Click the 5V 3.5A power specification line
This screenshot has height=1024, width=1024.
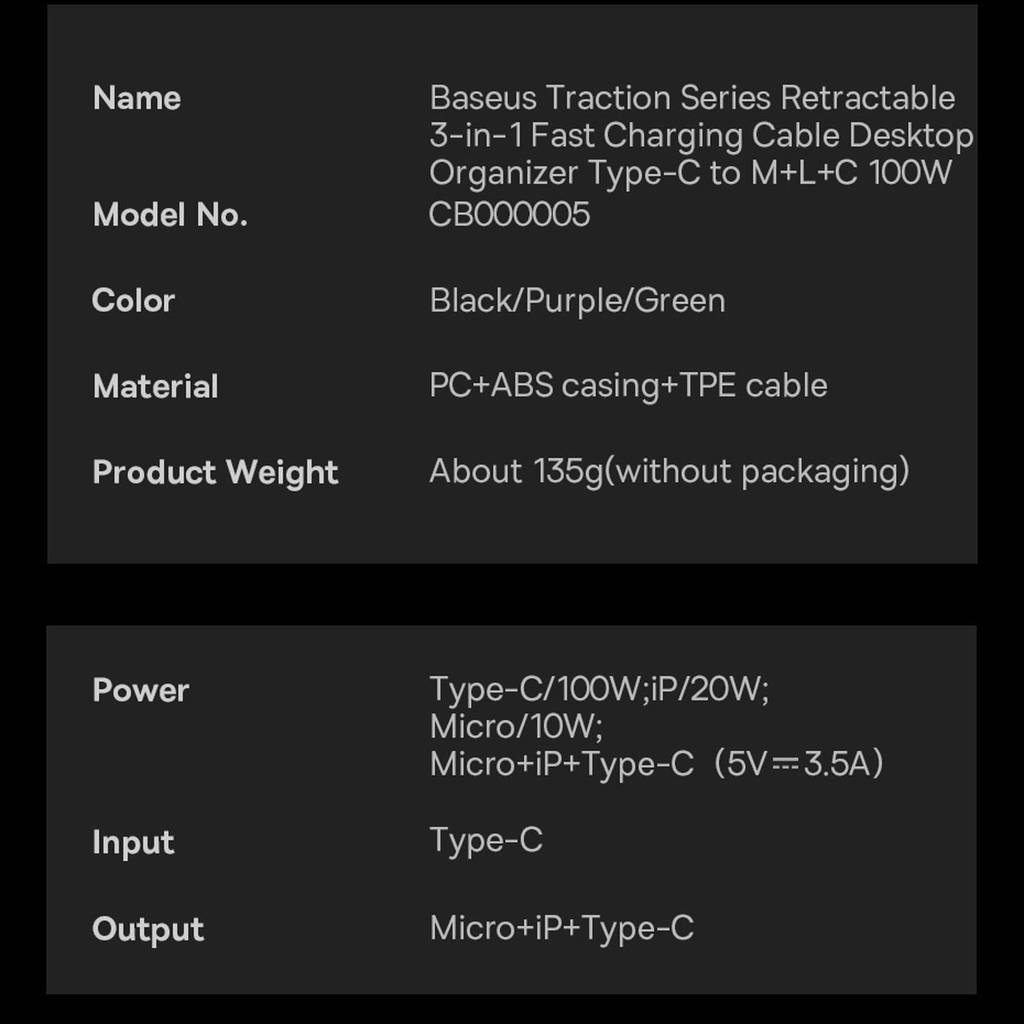click(657, 764)
